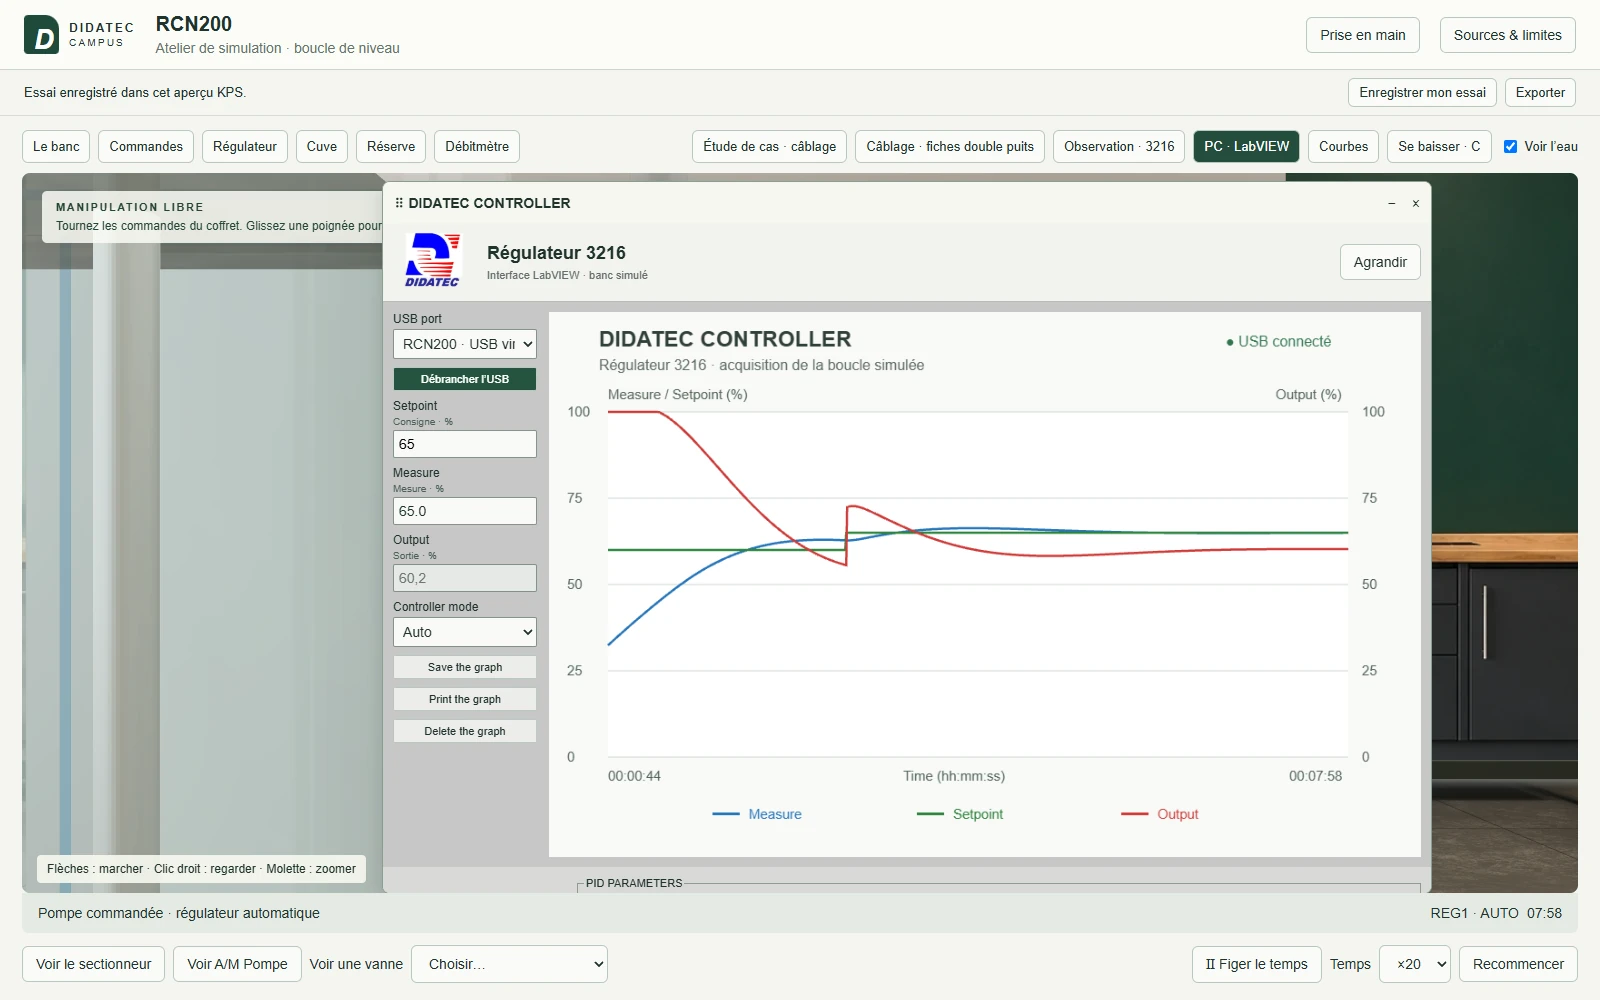
Task: Click the USB connecté status text
Action: pos(1279,341)
